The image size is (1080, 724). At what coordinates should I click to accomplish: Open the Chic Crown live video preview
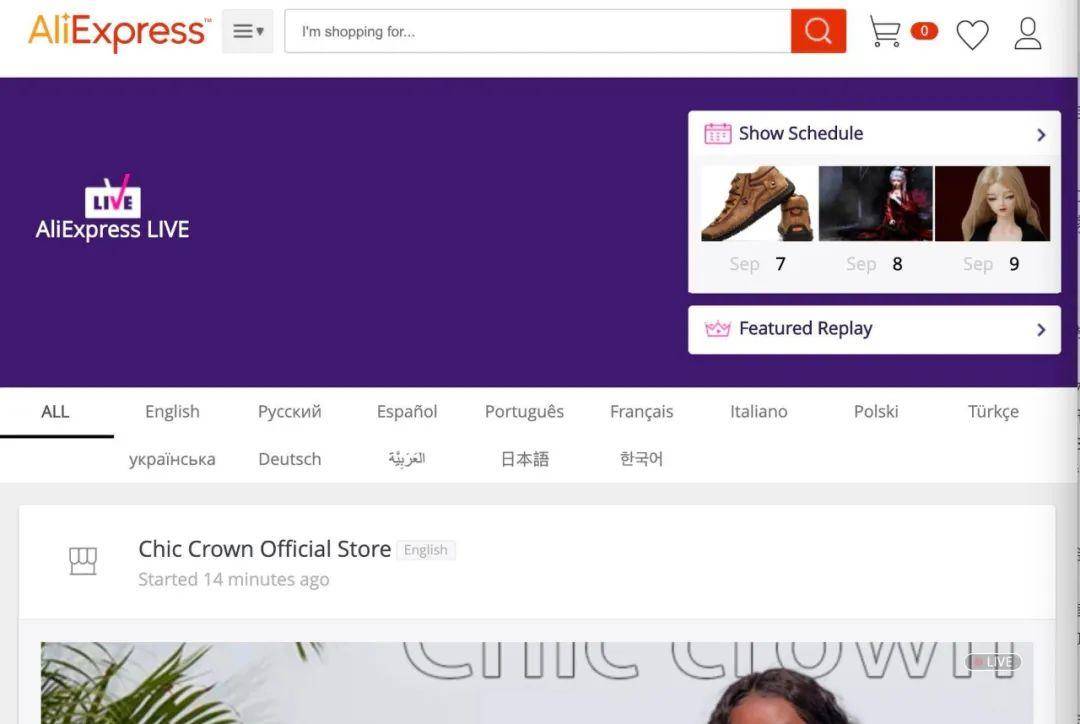[537, 683]
